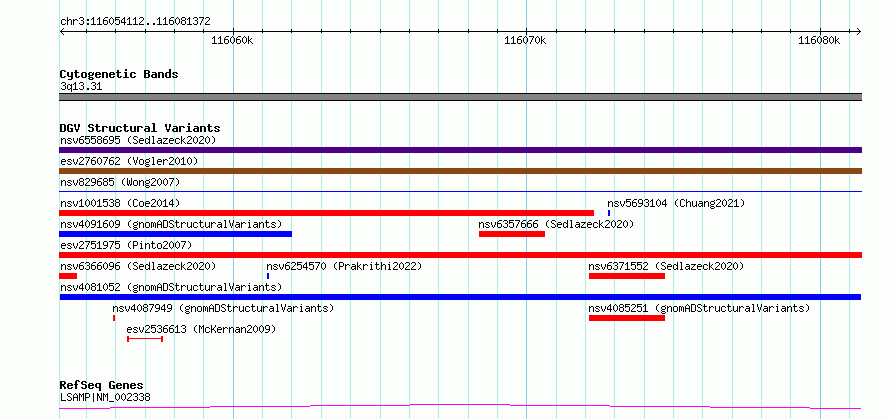
Task: Open the nsv6366096 (Sedlazeck2020) label
Action: tap(138, 266)
